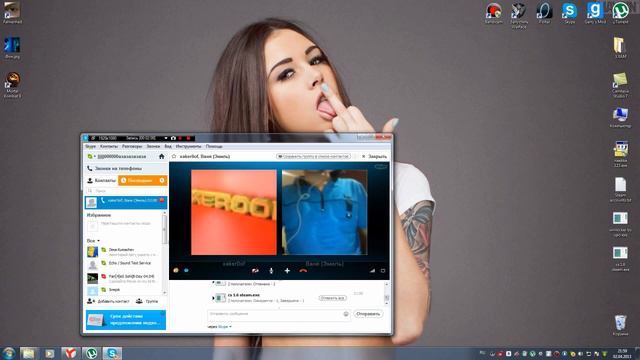
Task: Open uTorrent from the taskbar
Action: [x=91, y=353]
